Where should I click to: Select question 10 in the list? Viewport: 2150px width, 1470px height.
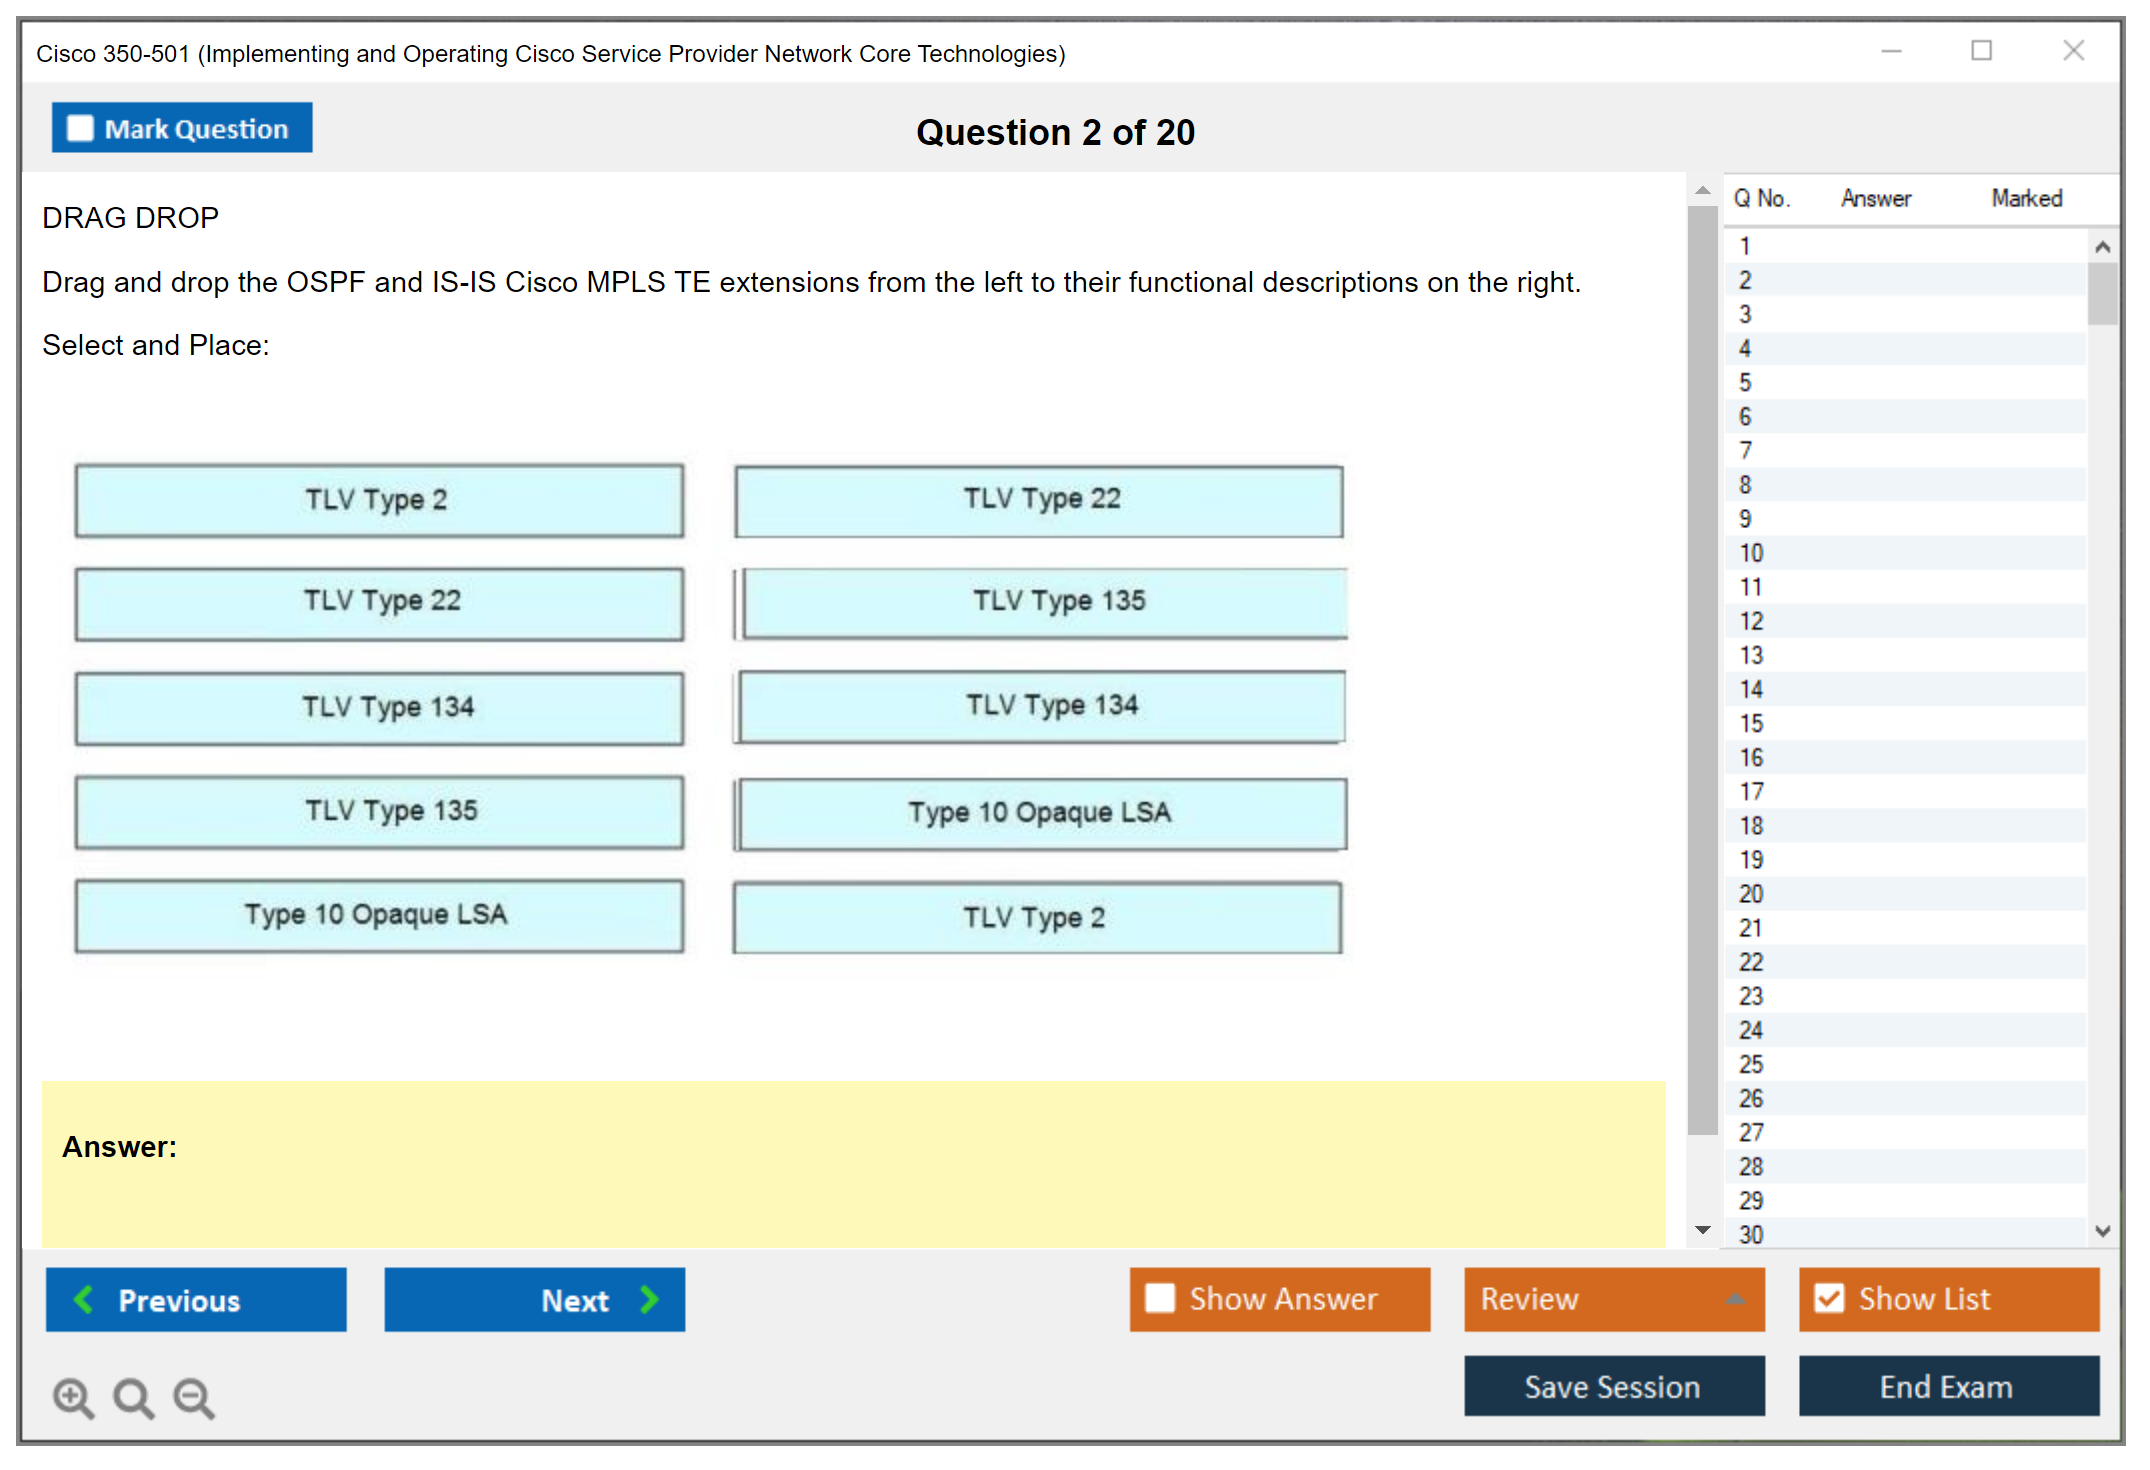(x=1751, y=553)
